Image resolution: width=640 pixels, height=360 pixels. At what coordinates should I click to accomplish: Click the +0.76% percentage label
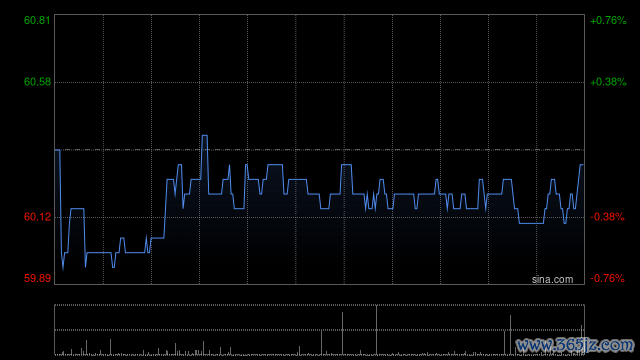coord(608,20)
